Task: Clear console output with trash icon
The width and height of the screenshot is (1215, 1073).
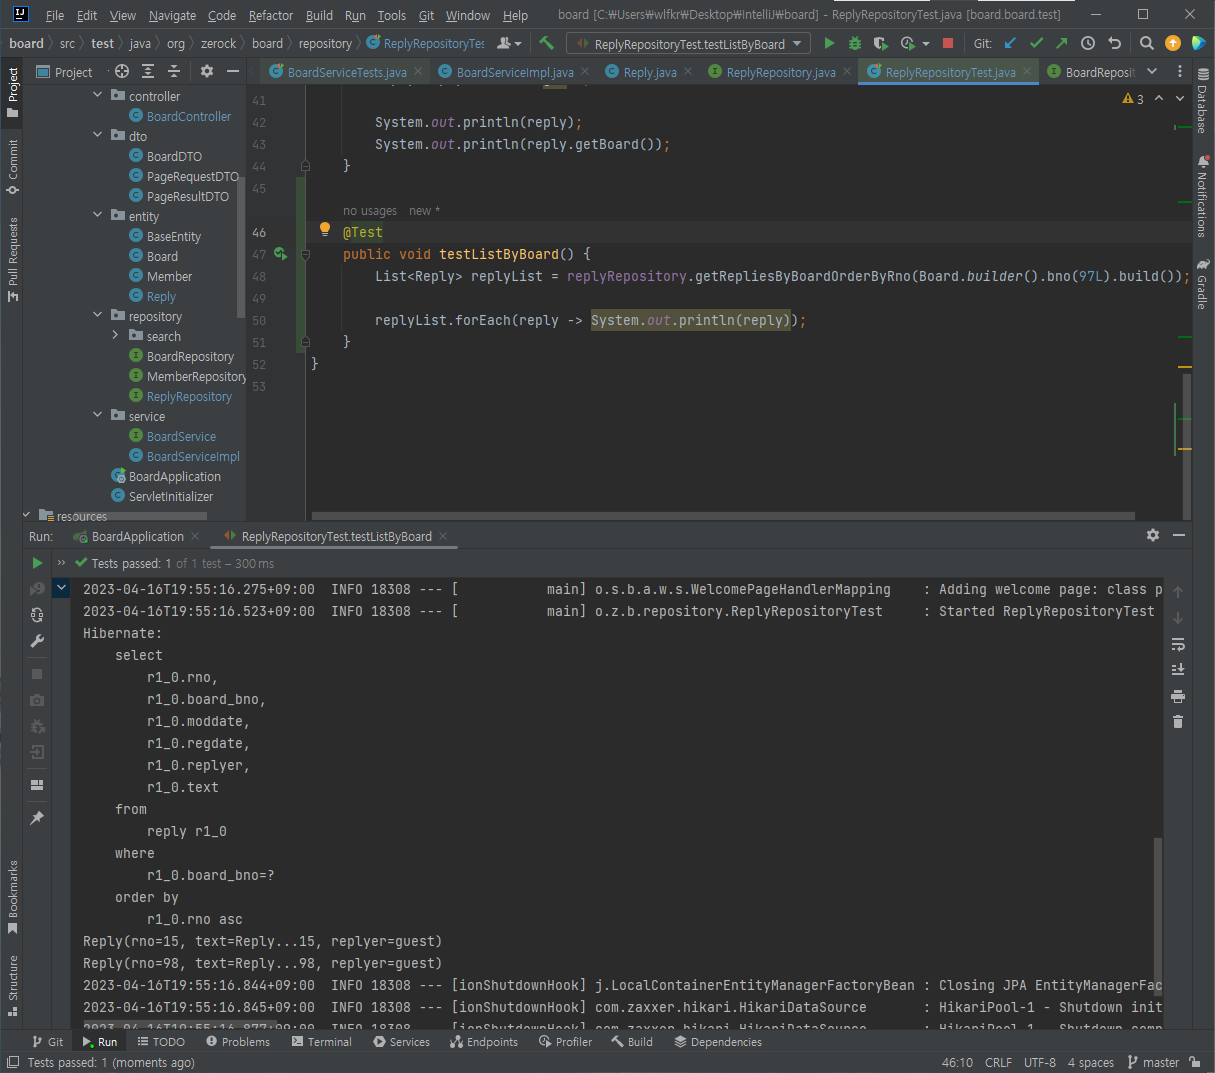Action: (1178, 721)
